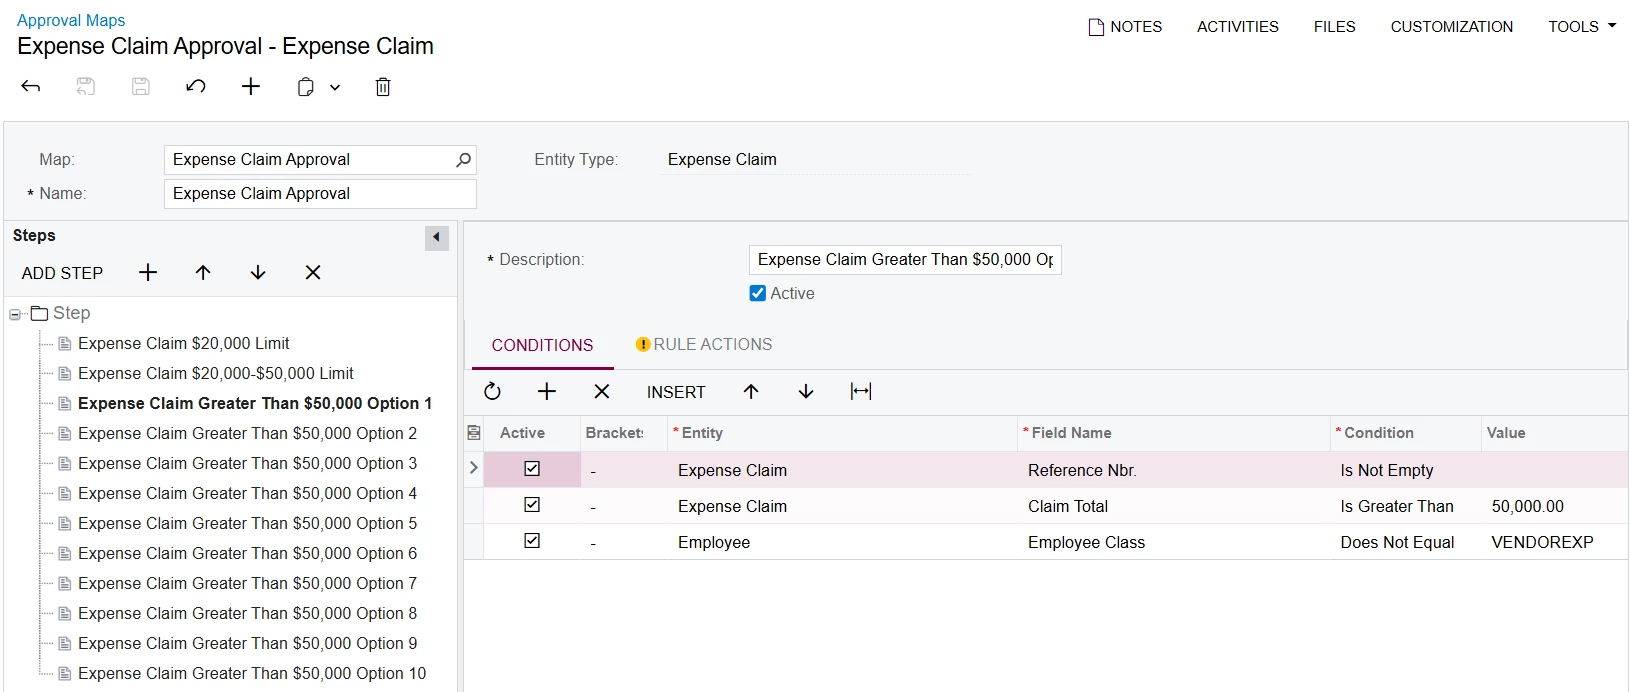Remove the step with the Steps X icon
Image resolution: width=1630 pixels, height=692 pixels.
point(313,273)
